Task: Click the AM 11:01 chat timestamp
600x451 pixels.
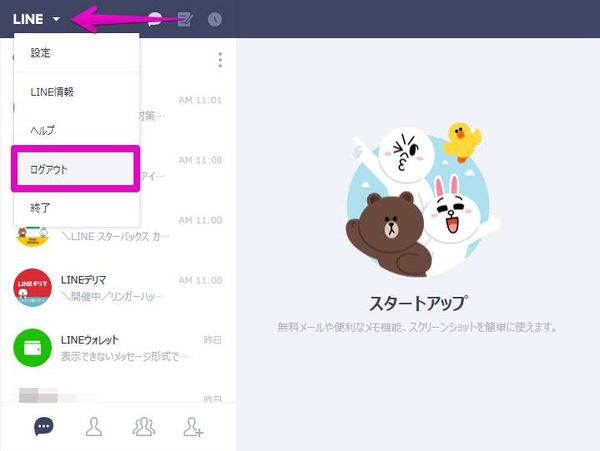Action: (200, 100)
